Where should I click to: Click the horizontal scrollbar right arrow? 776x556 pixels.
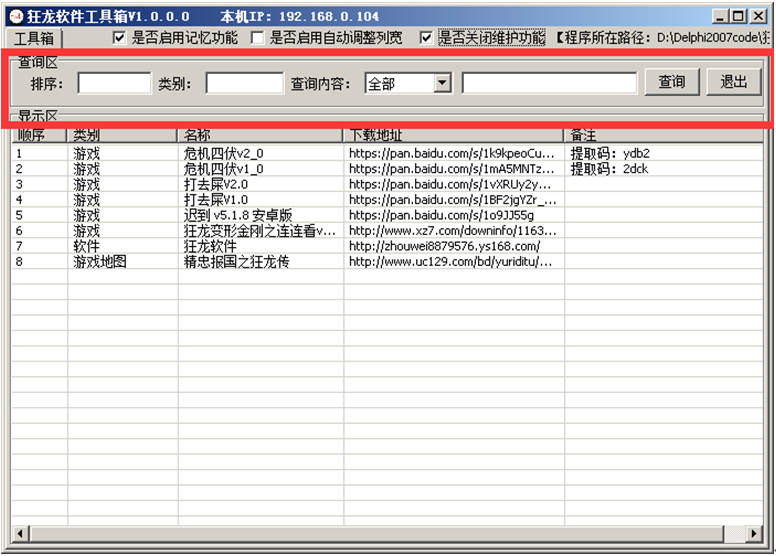pos(754,533)
